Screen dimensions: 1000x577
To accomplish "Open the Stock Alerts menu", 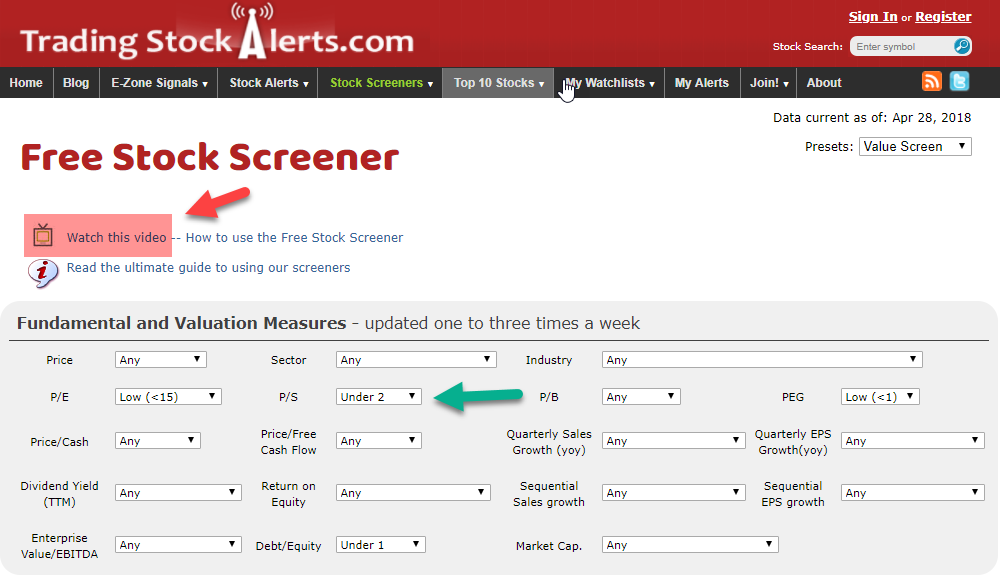I will tap(268, 83).
